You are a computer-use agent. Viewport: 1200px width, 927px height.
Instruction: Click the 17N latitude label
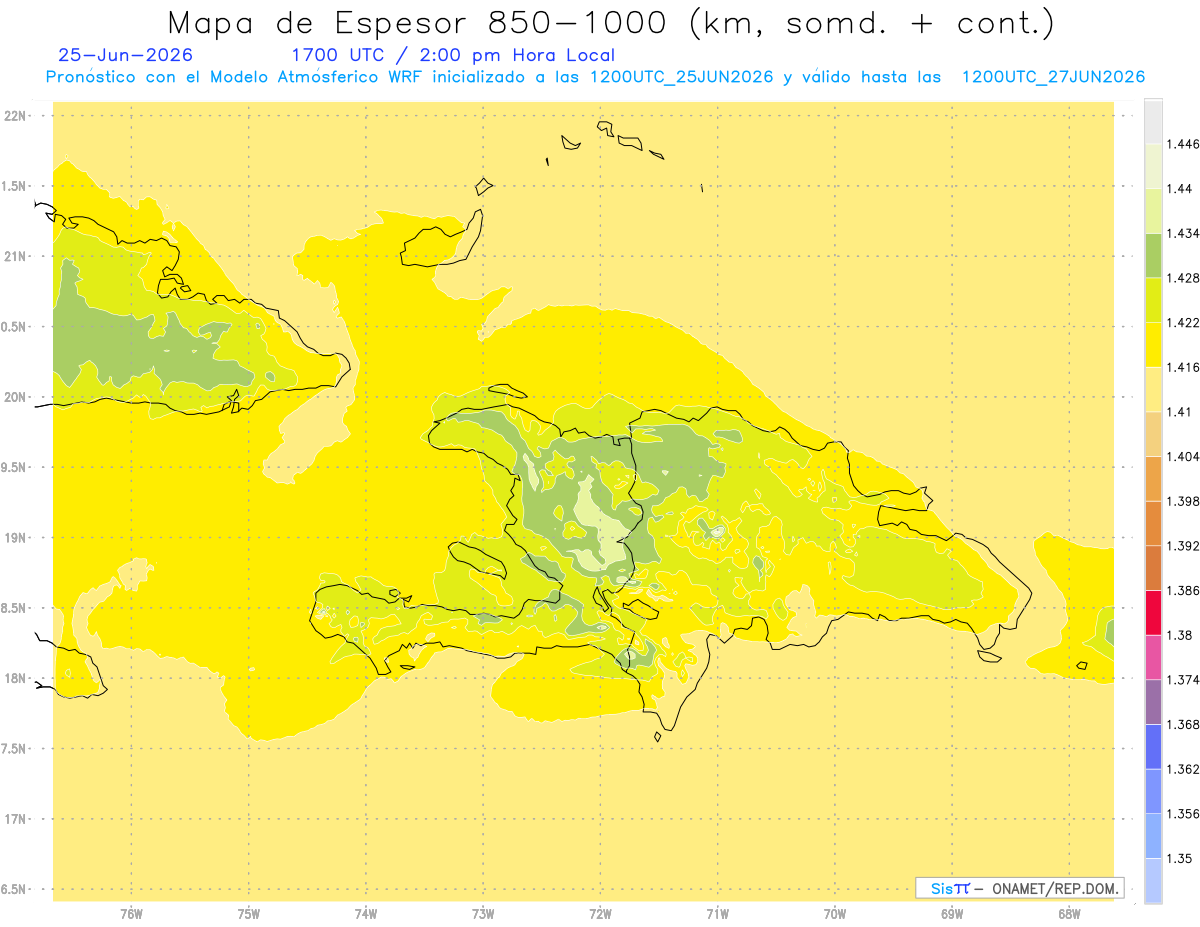click(16, 819)
